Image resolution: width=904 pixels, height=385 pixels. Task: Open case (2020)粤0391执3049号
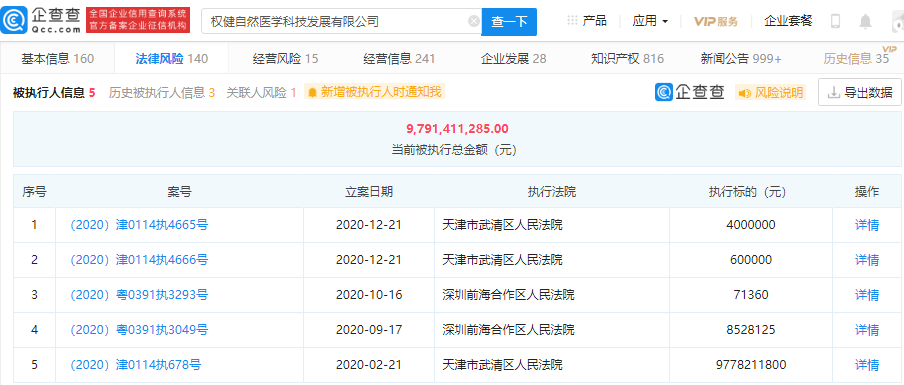point(138,330)
